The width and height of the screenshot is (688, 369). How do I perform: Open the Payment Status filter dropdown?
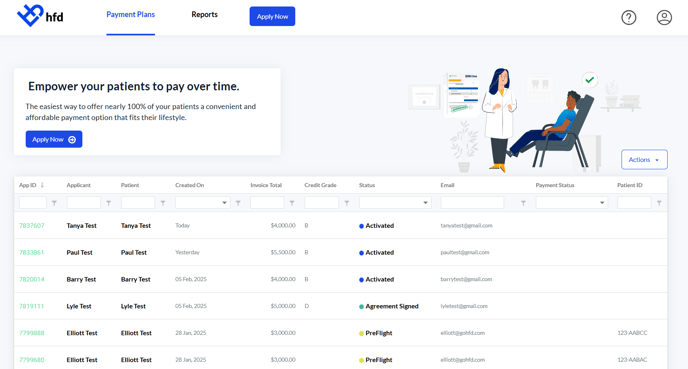[x=571, y=203]
